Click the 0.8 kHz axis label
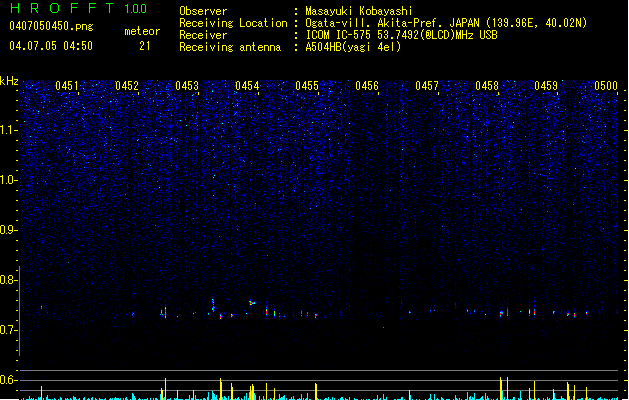Image resolution: width=629 pixels, height=400 pixels. coord(9,280)
